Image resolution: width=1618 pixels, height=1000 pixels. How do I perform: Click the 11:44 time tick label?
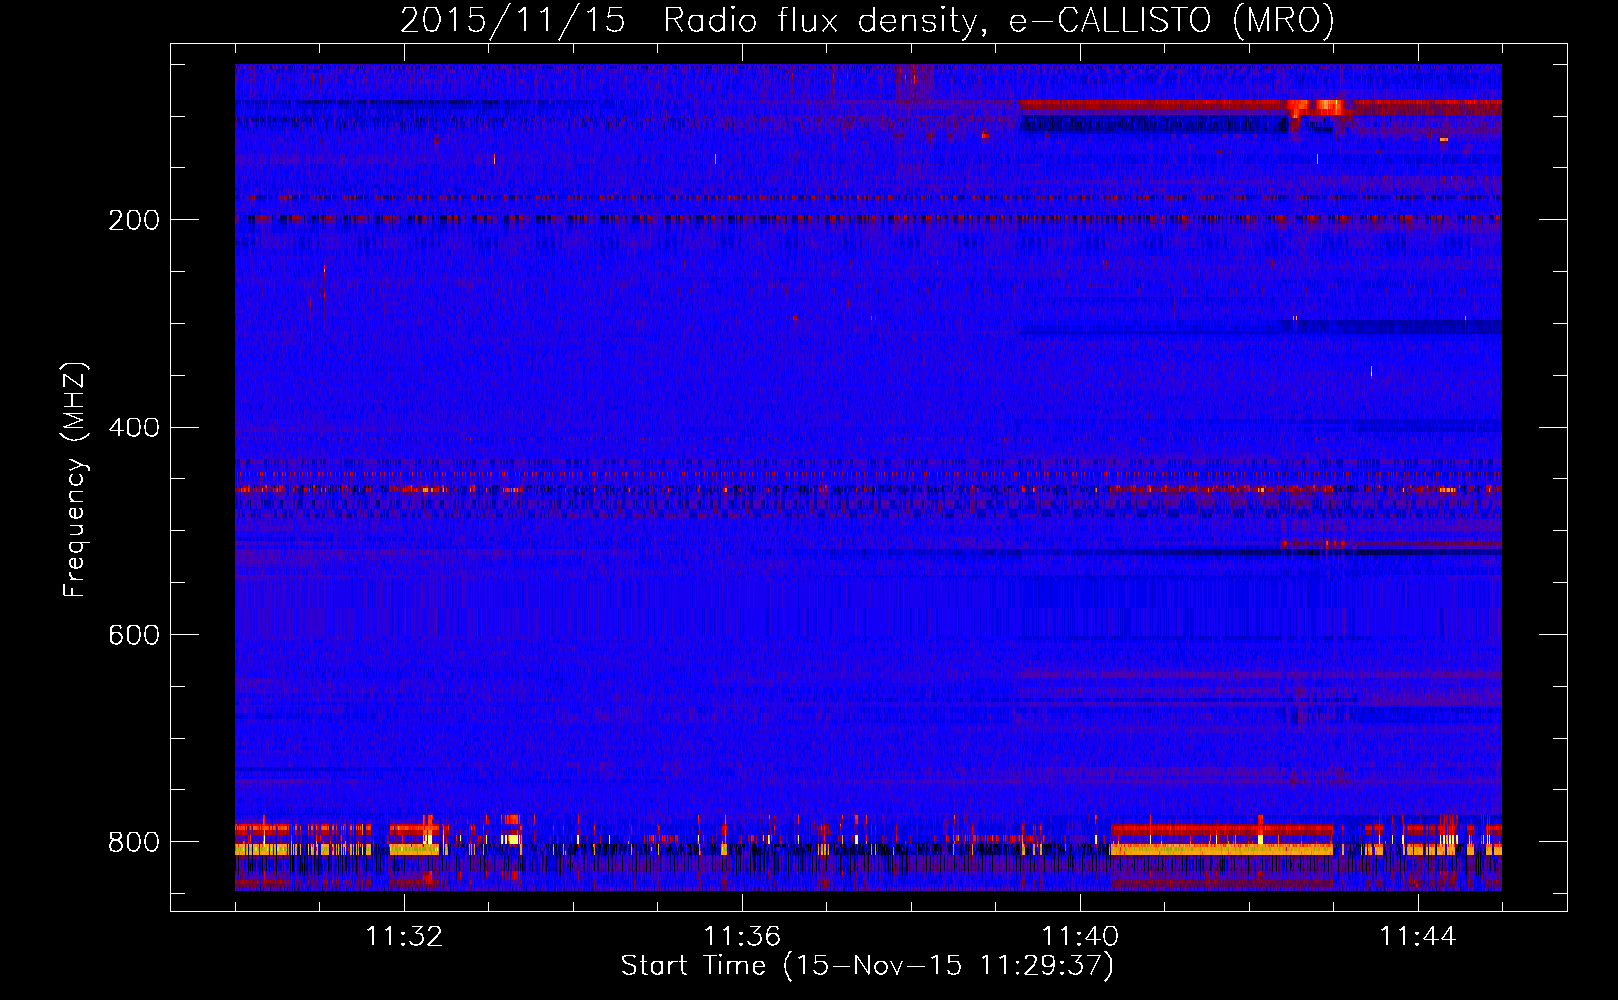(x=1418, y=936)
